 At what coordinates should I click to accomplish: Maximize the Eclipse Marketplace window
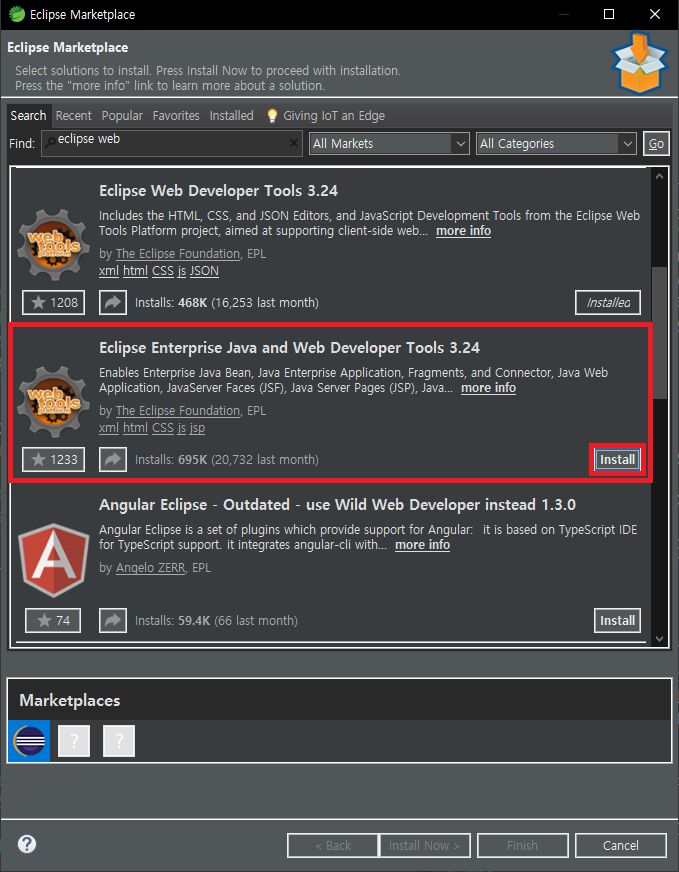click(609, 14)
